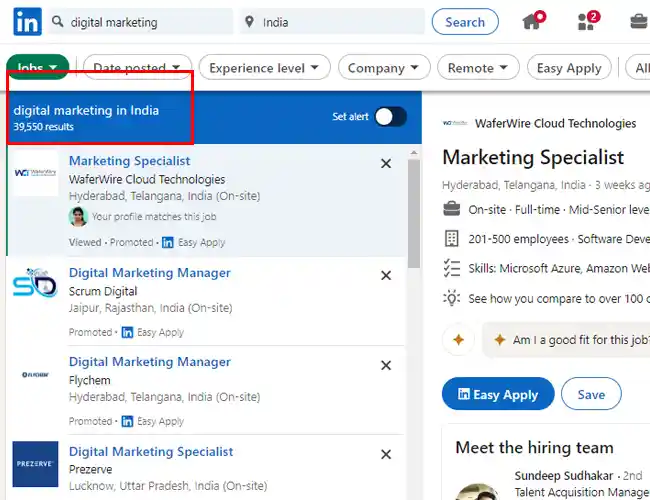650x500 pixels.
Task: Click 'Flychem' company name text
Action: point(90,381)
